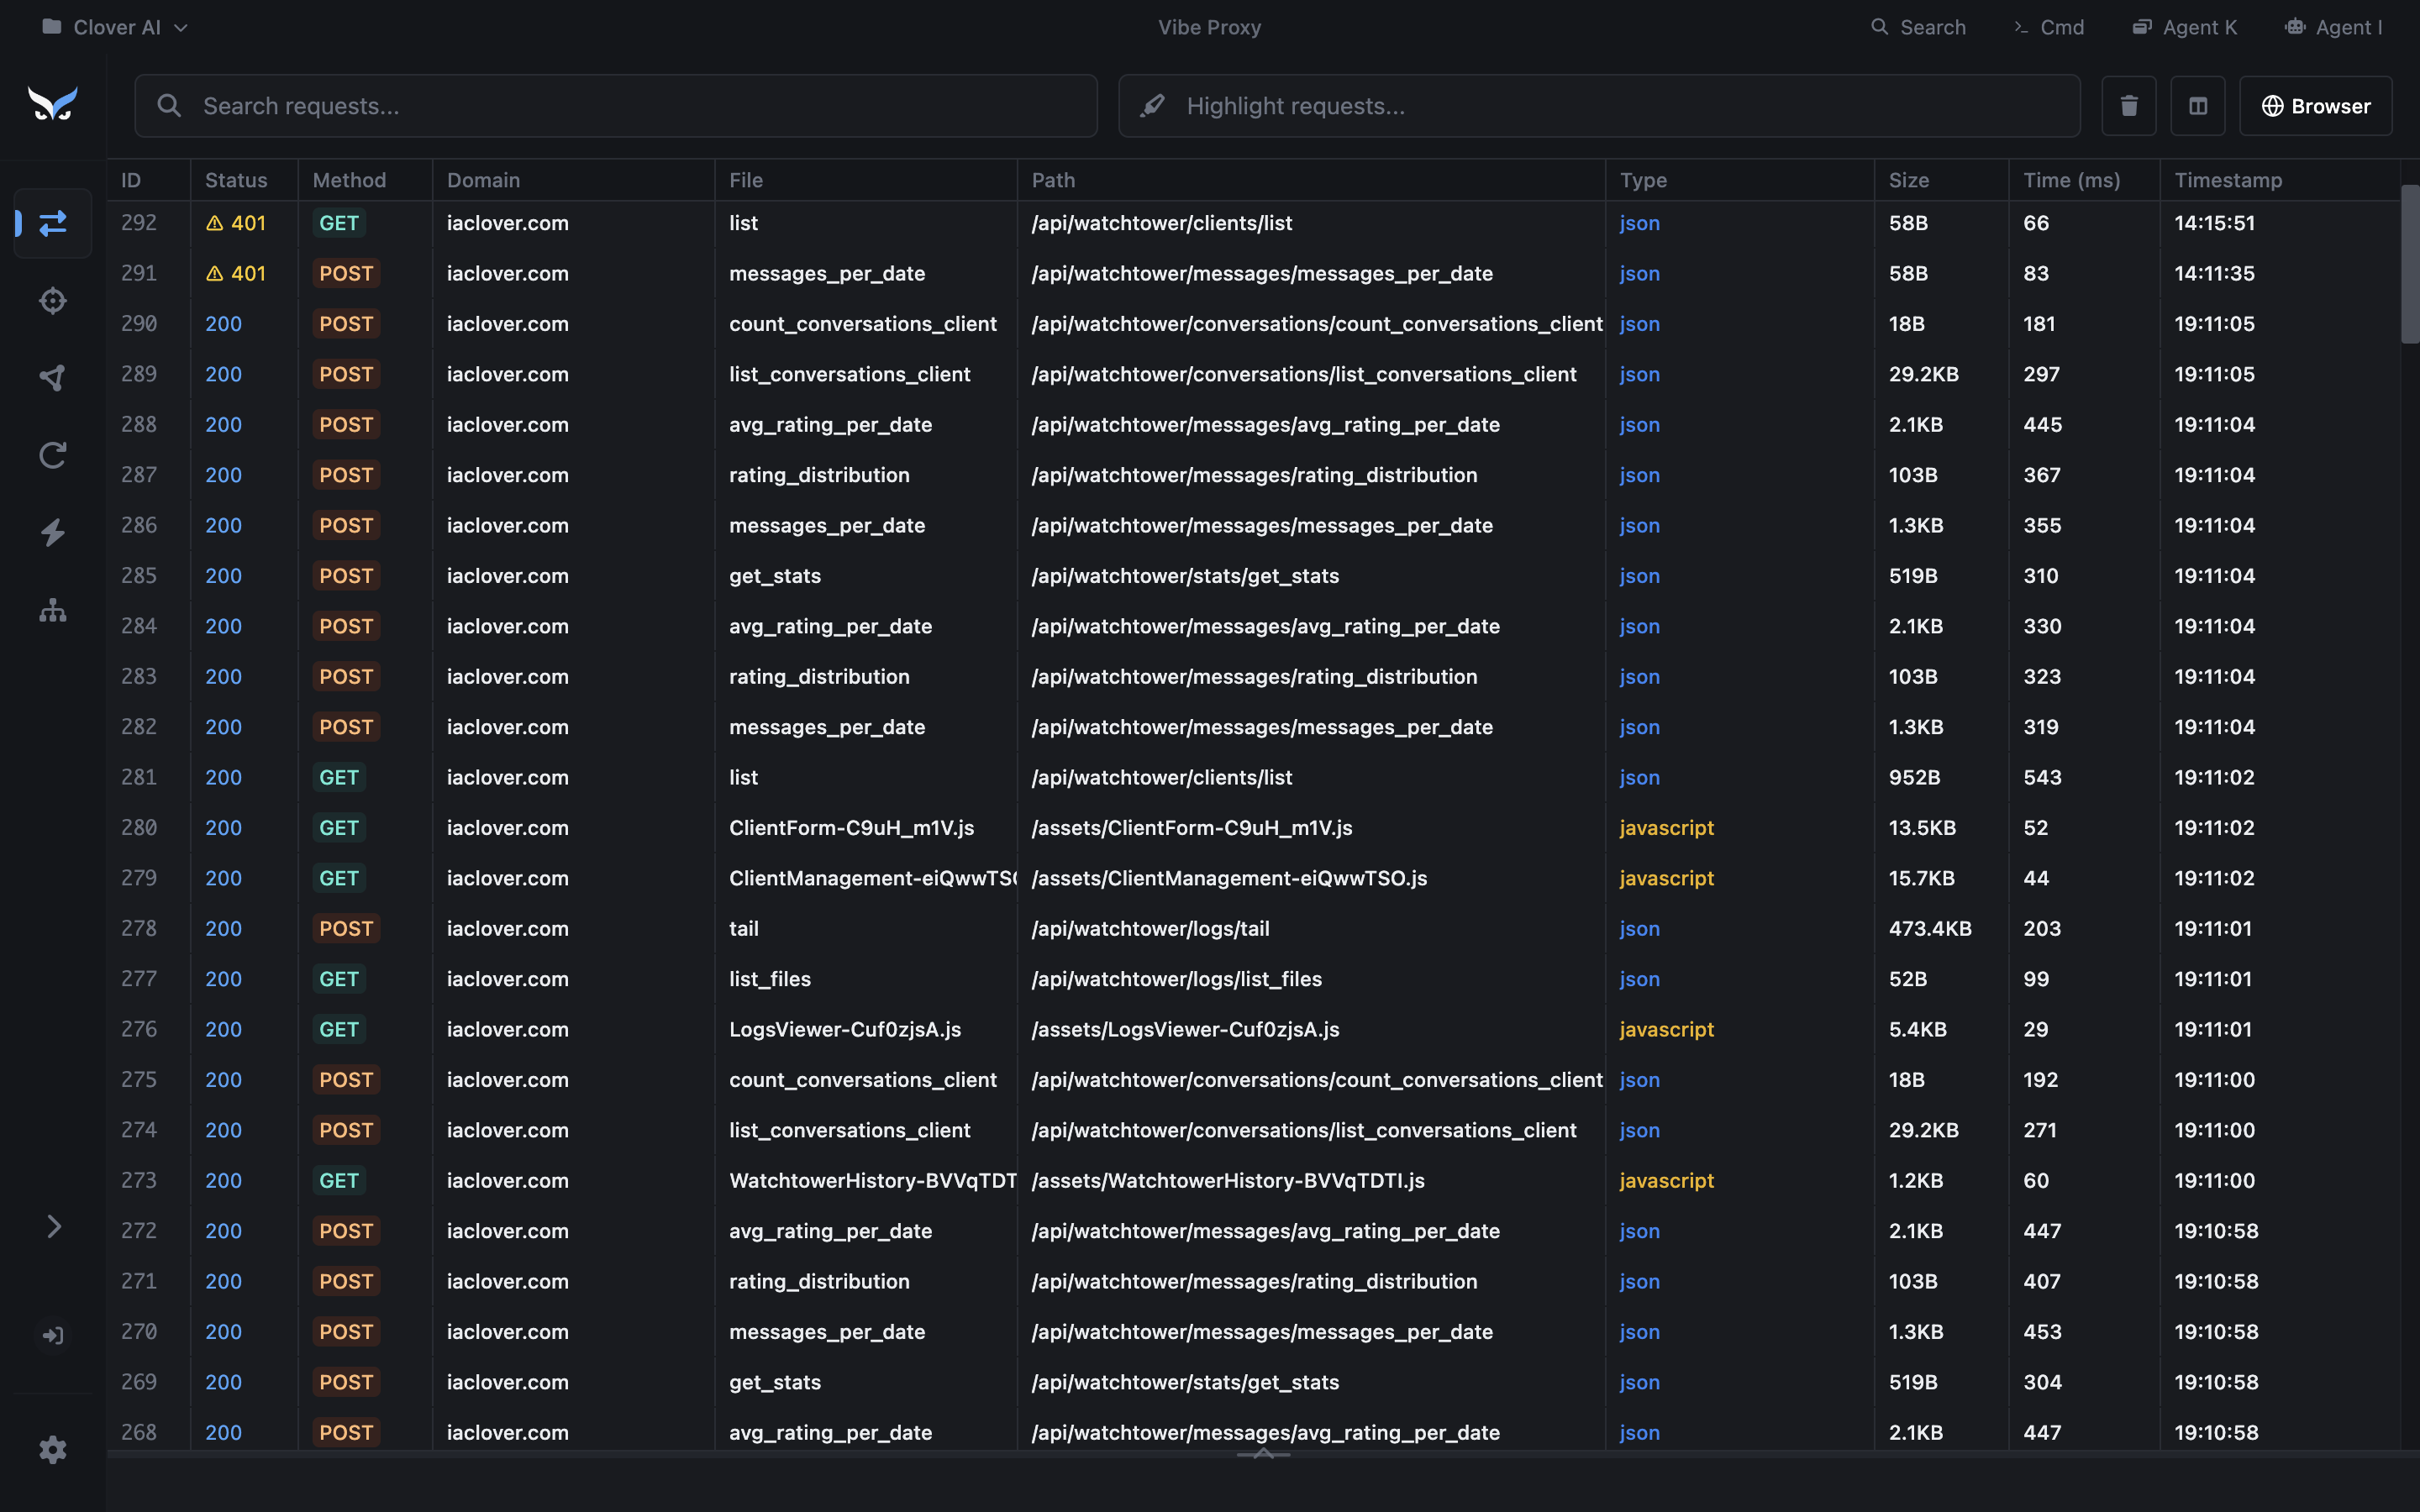Click the vertical scrollbar thumb
The width and height of the screenshot is (2420, 1512).
pyautogui.click(x=2410, y=264)
